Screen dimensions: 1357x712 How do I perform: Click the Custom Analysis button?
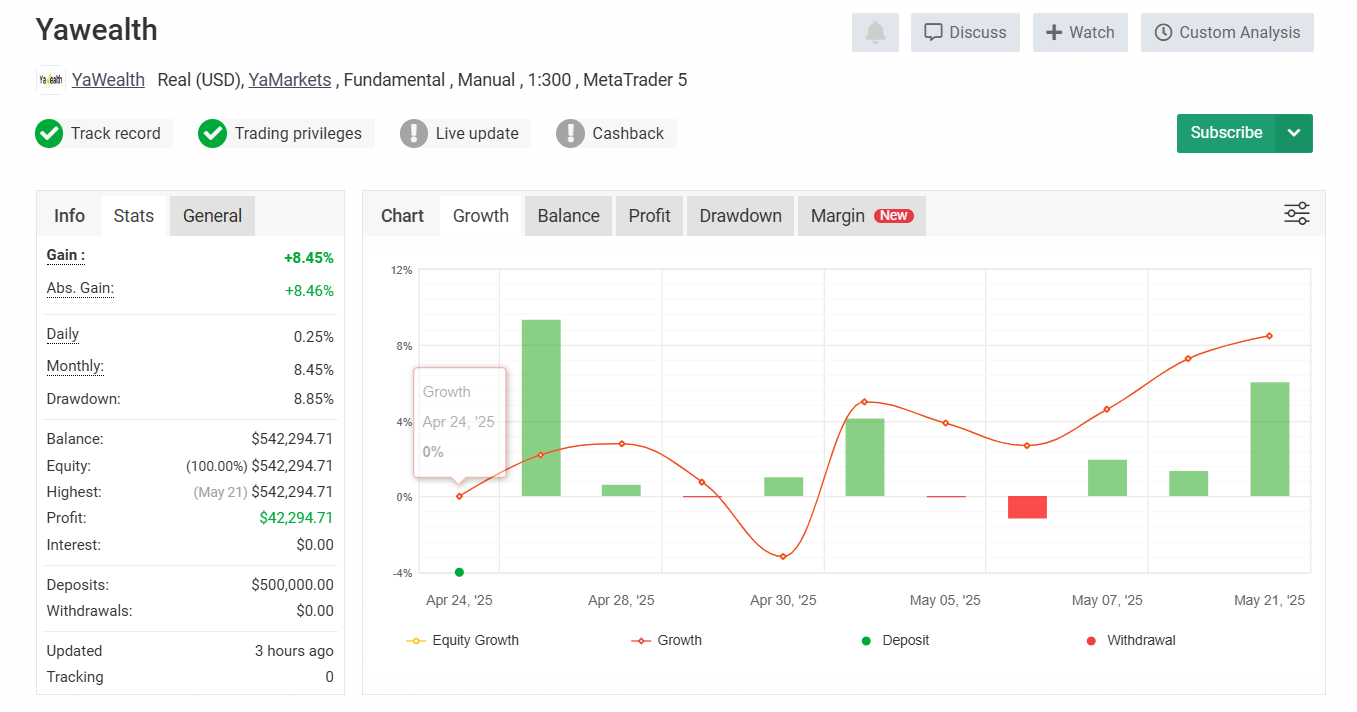pos(1227,33)
